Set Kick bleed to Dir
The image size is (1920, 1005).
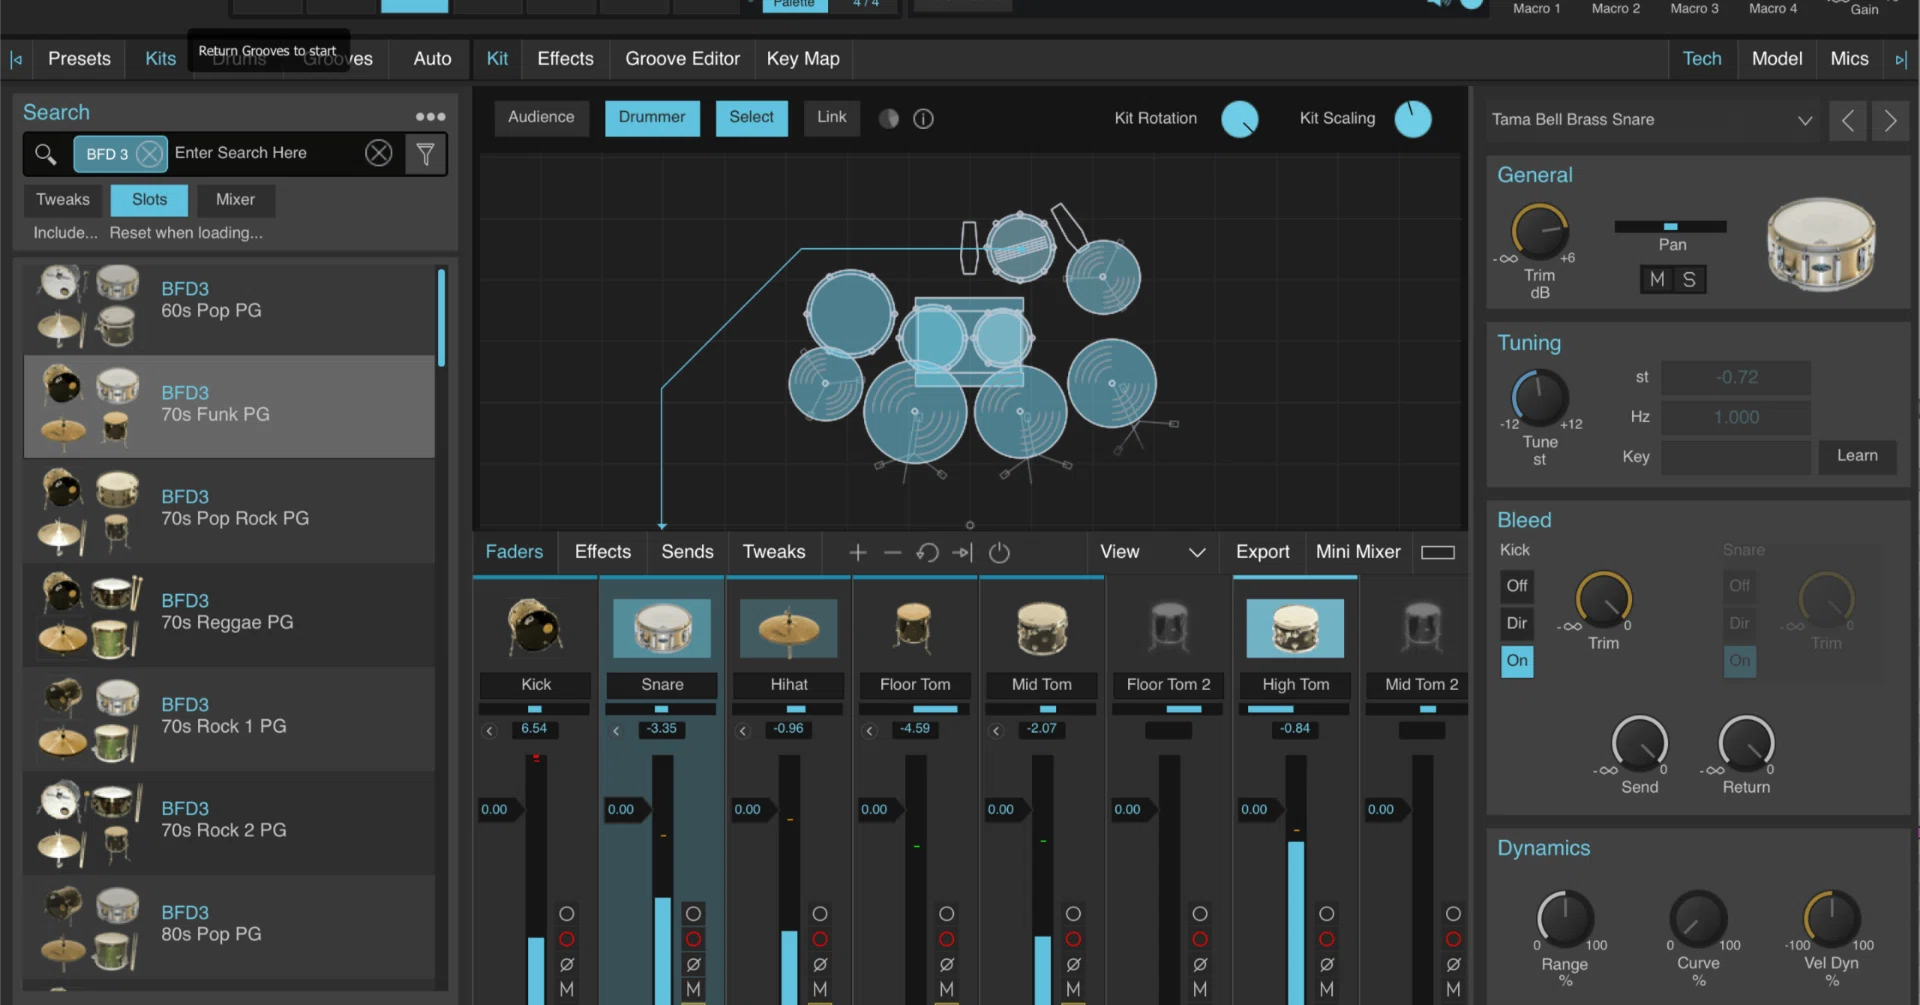[1517, 623]
